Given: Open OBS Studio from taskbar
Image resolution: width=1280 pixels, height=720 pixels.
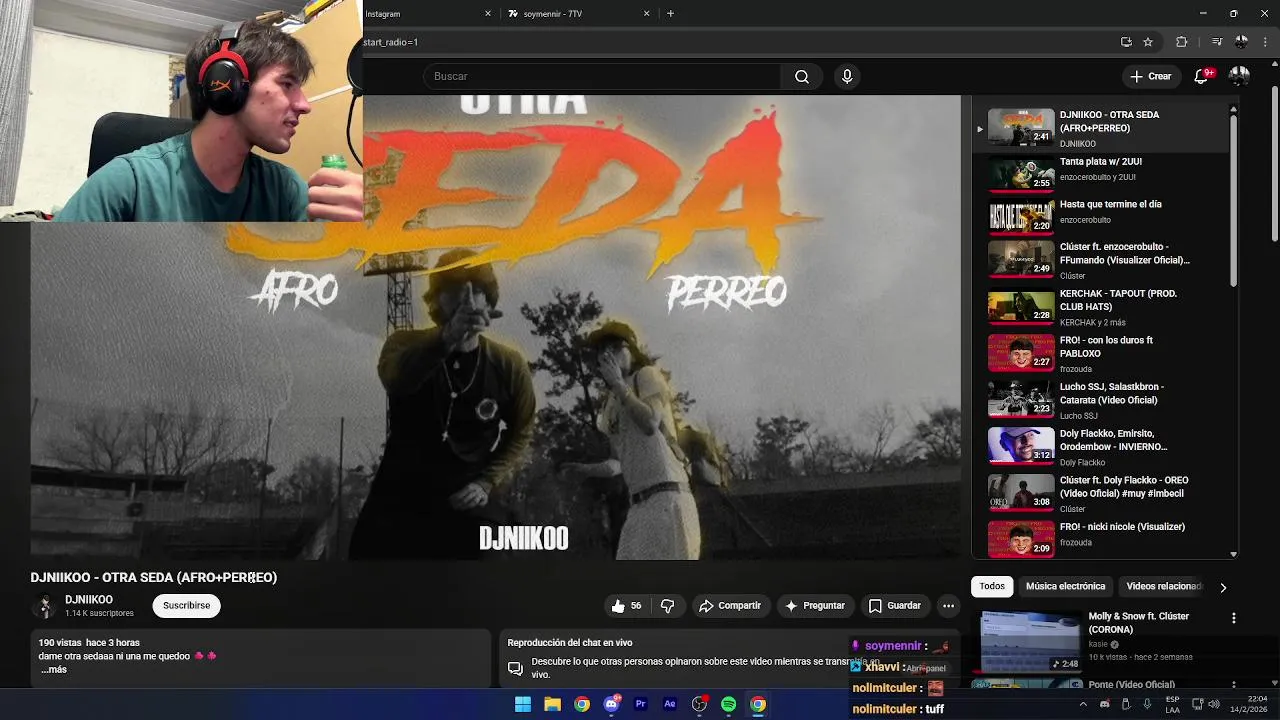Looking at the screenshot, I should [x=700, y=704].
